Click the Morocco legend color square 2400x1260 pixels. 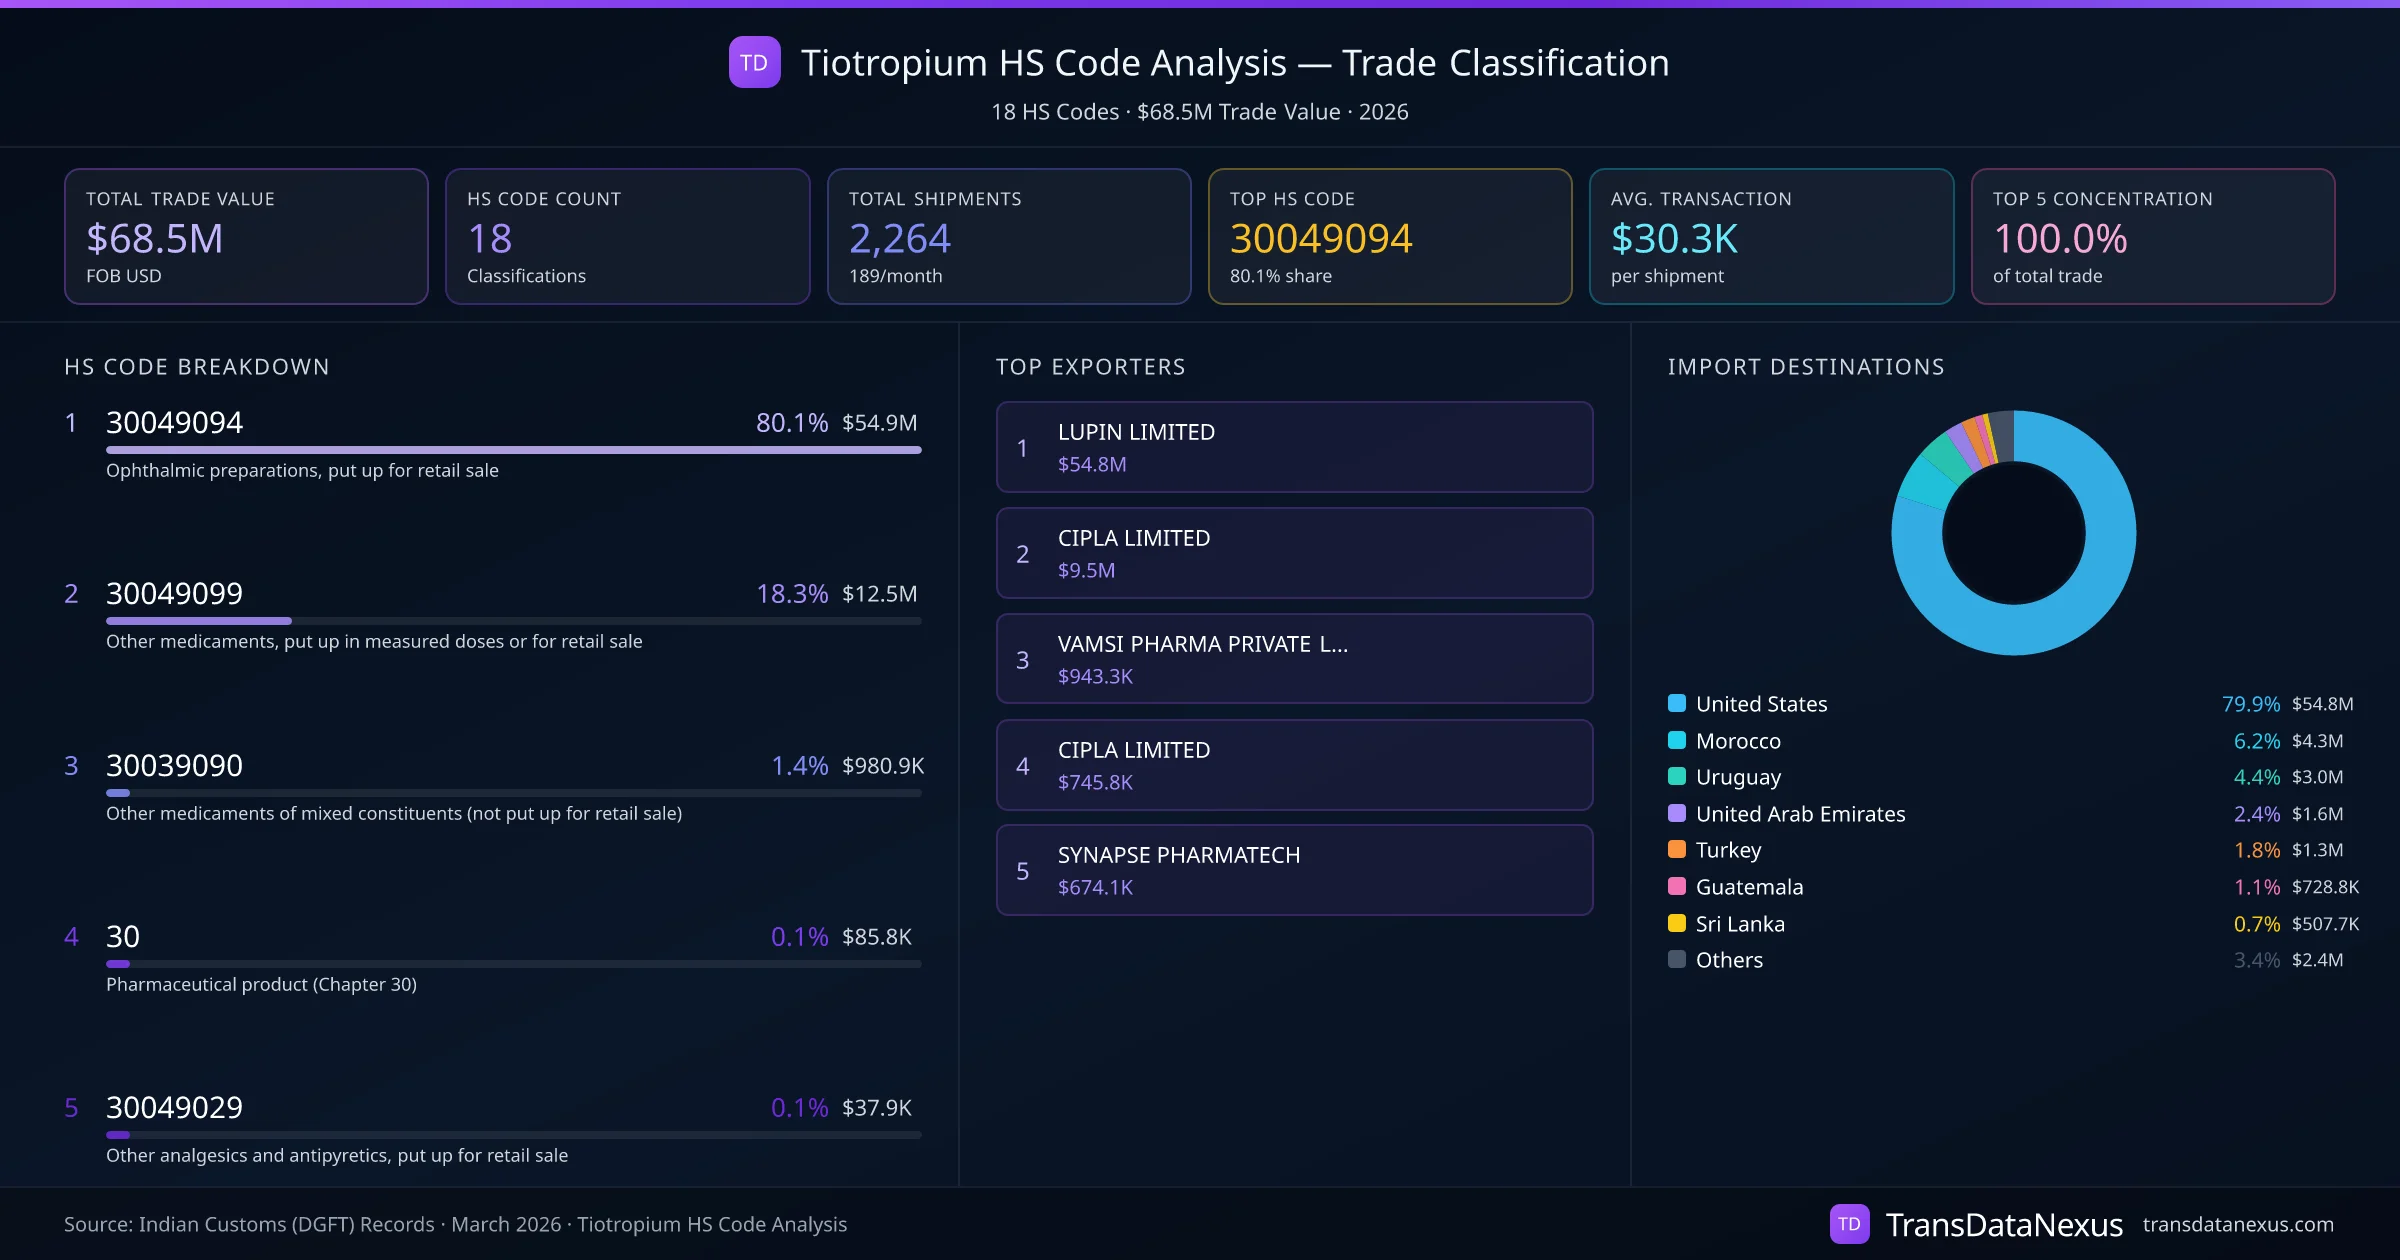(1677, 740)
